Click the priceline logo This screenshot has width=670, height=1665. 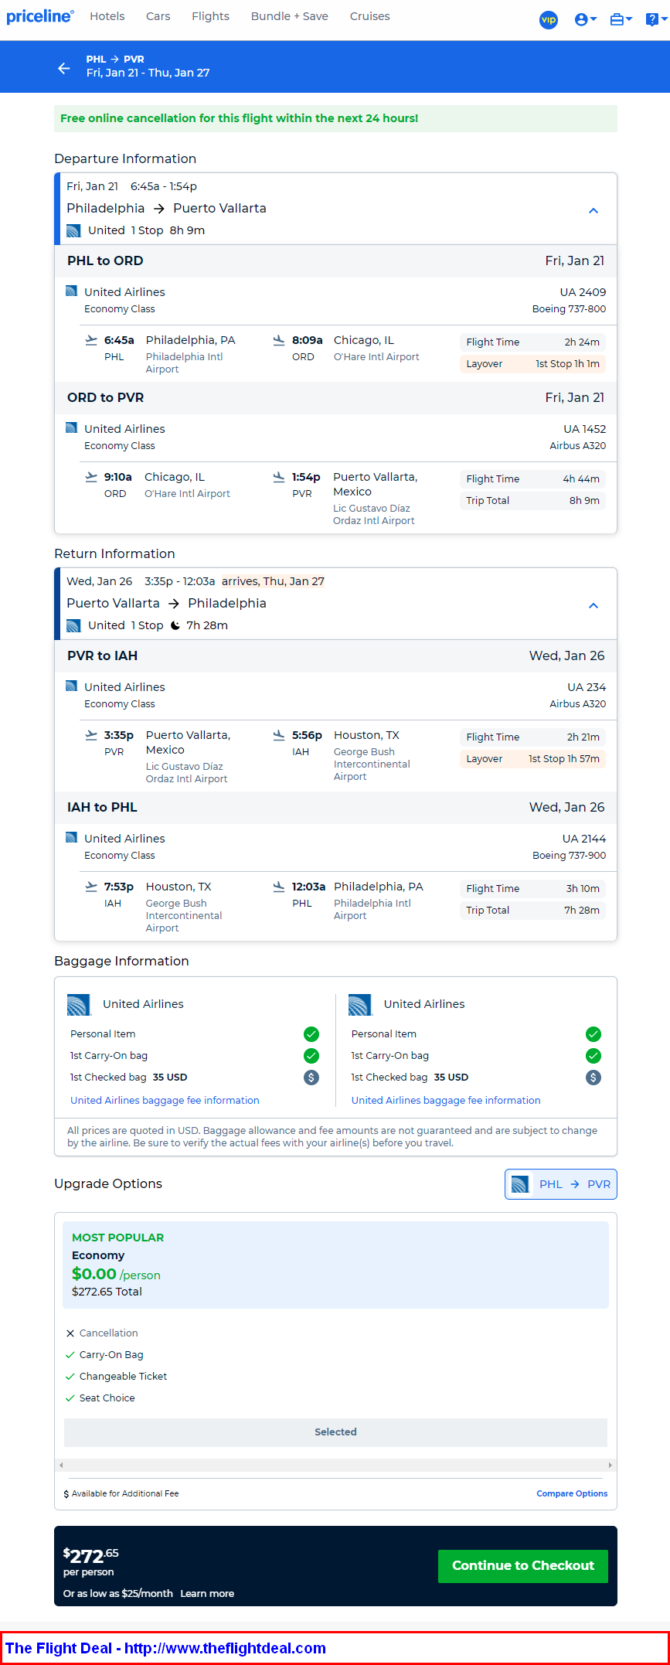pyautogui.click(x=40, y=16)
